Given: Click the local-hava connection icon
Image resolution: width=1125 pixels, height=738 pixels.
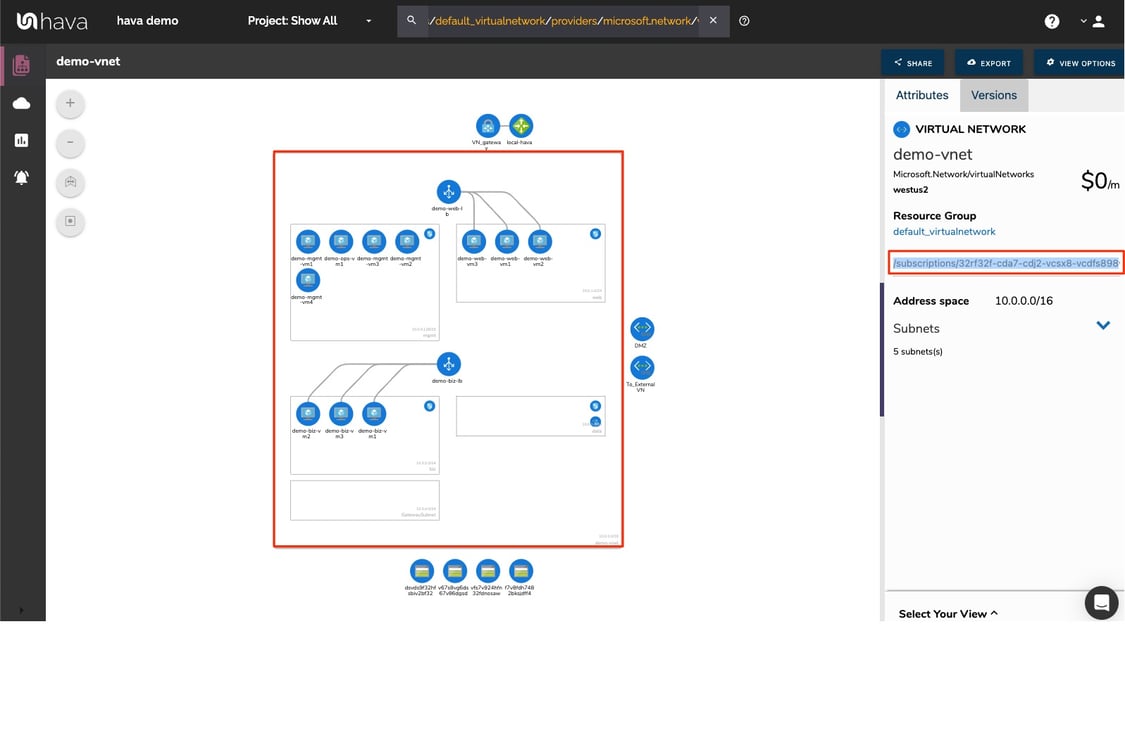Looking at the screenshot, I should tap(519, 123).
